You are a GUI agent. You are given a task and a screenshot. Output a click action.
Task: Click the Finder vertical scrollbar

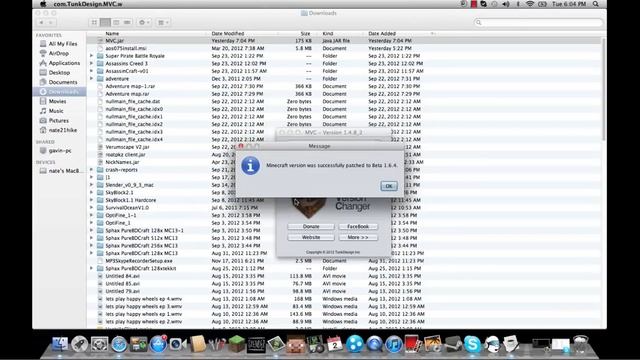pos(604,89)
